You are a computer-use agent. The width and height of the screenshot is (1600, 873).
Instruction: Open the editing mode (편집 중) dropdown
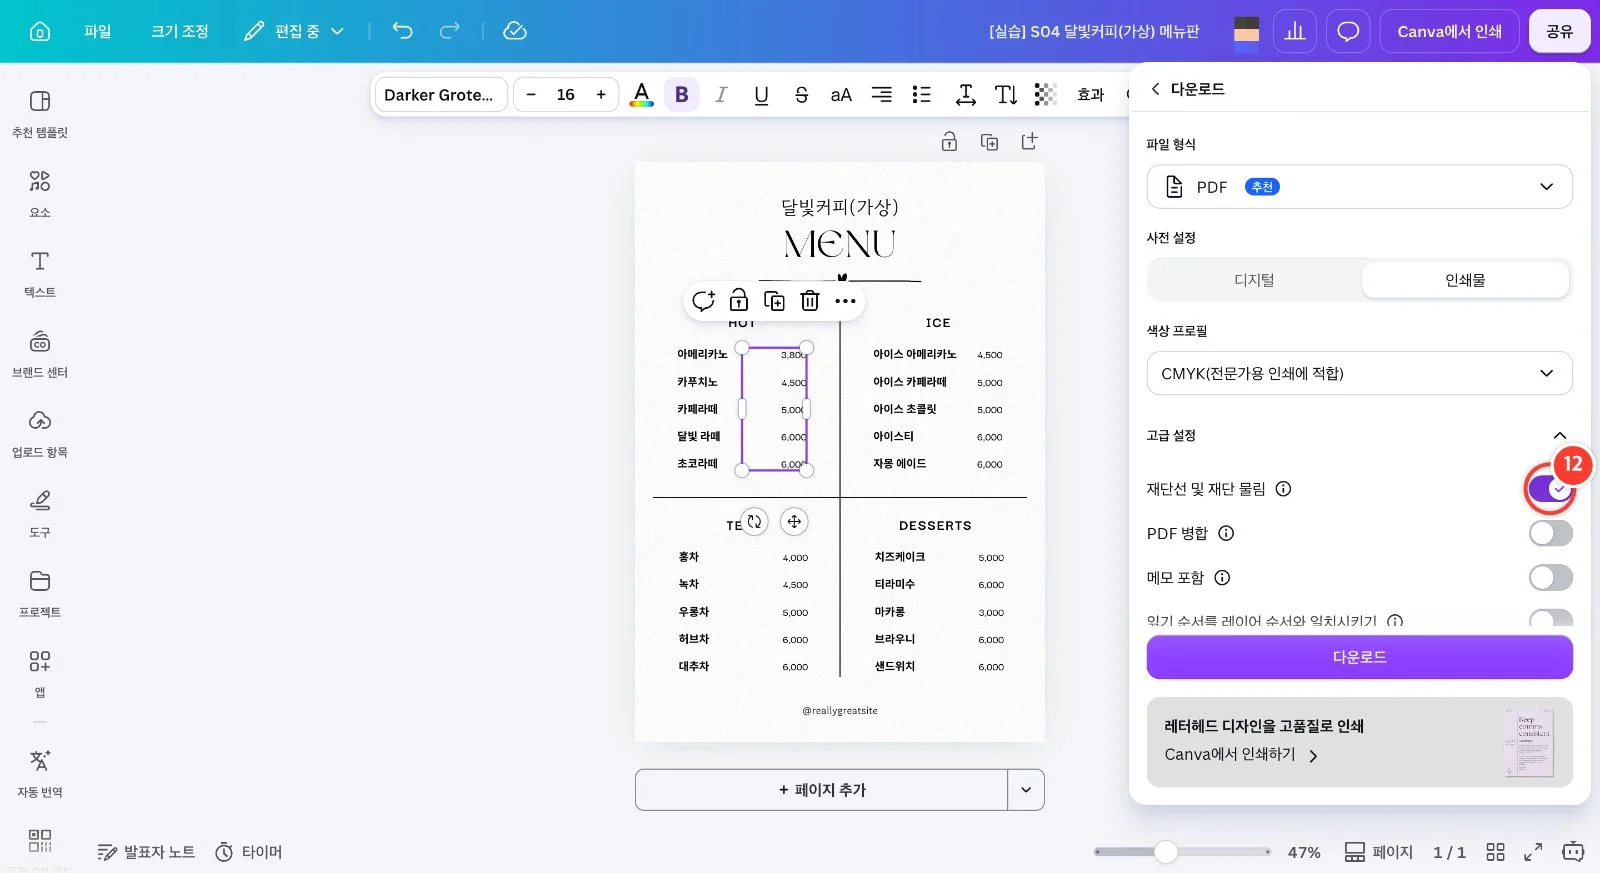294,31
